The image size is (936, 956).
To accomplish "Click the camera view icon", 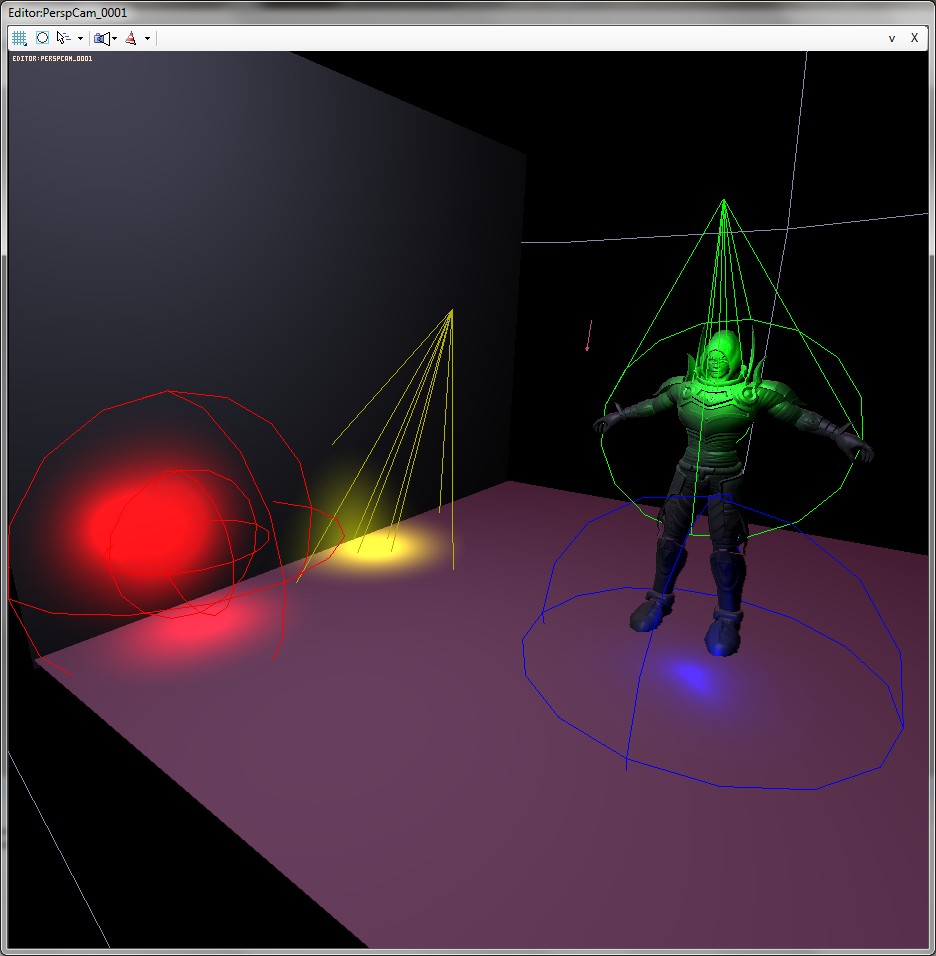I will pyautogui.click(x=102, y=38).
